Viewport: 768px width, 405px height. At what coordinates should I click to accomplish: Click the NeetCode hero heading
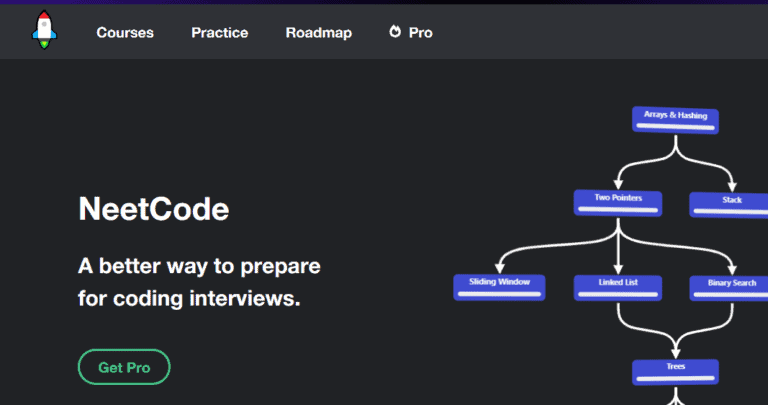point(153,209)
